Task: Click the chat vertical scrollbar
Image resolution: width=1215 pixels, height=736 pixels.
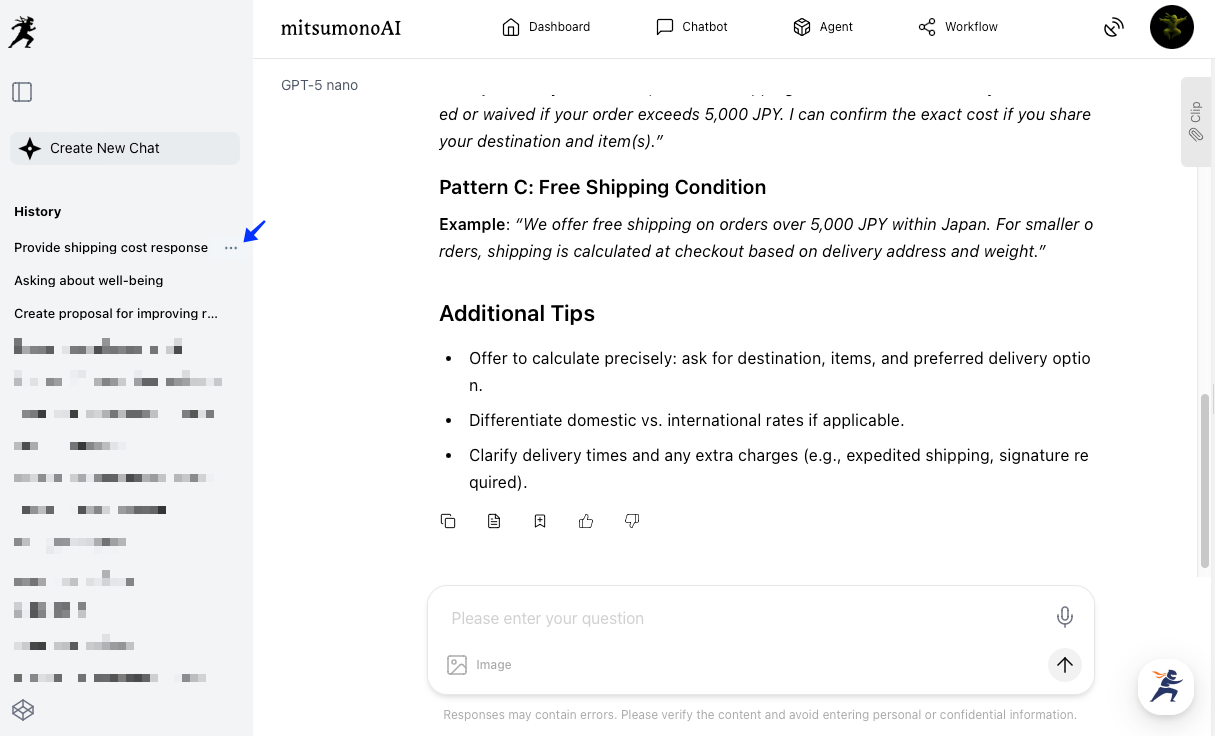Action: (1205, 480)
